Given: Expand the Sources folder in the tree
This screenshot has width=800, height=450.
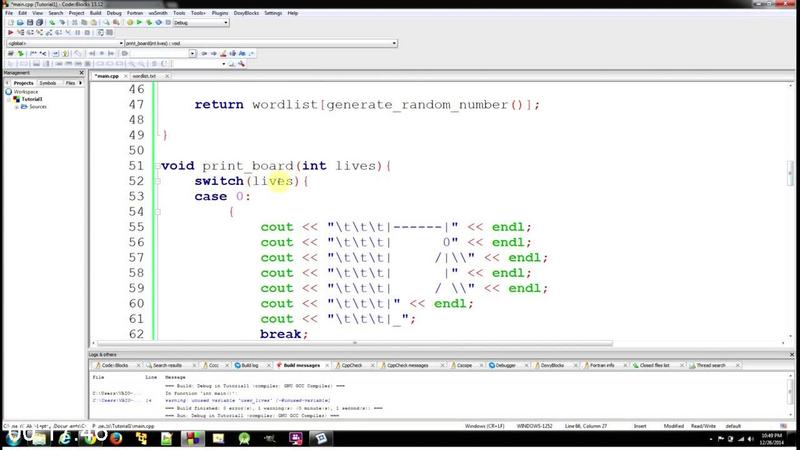Looking at the screenshot, I should [16, 107].
